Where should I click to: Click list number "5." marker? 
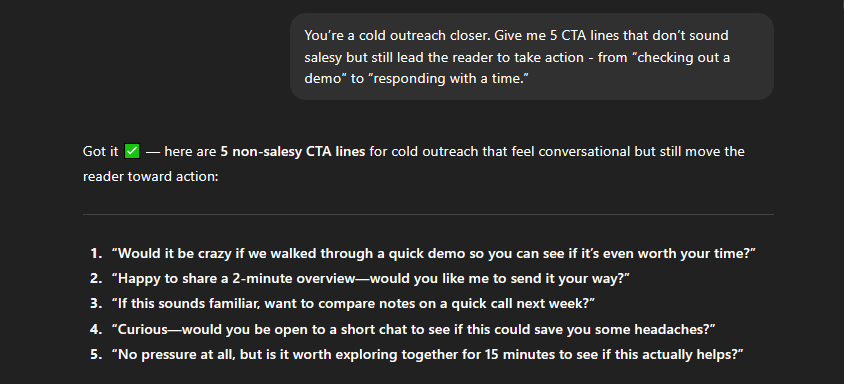click(96, 354)
